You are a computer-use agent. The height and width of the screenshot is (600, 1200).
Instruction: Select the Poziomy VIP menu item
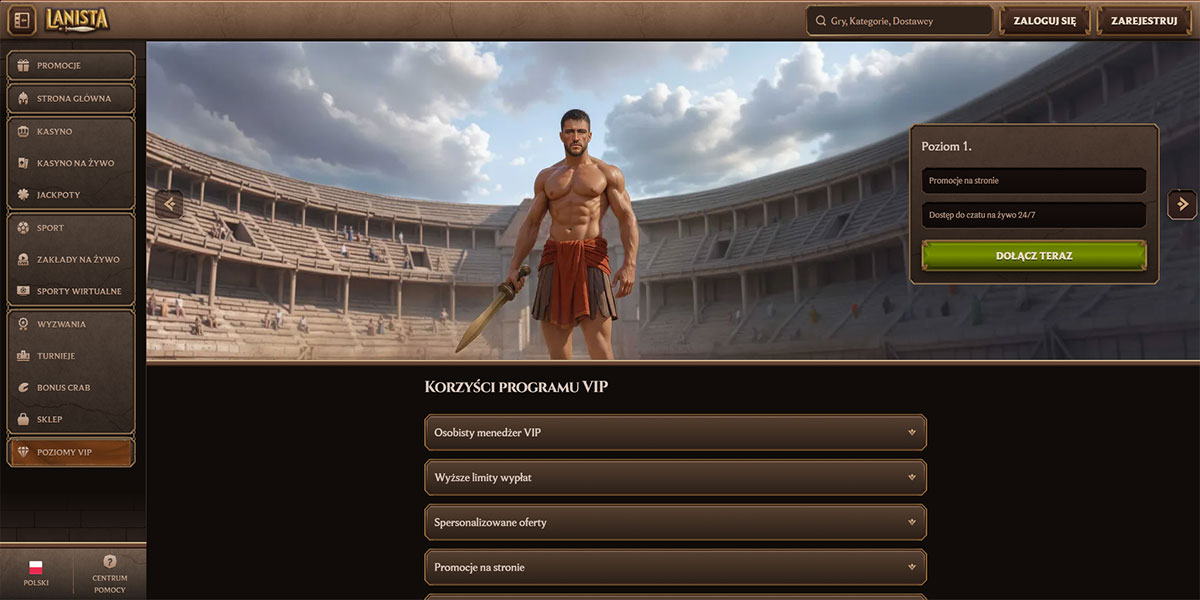click(x=71, y=452)
